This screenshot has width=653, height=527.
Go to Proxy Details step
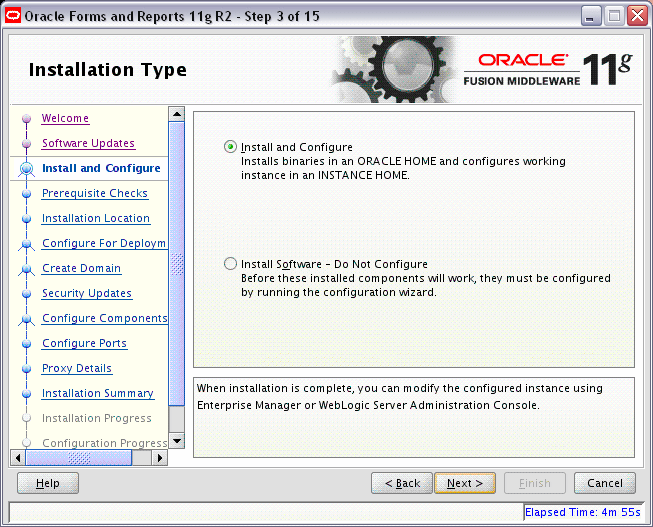tap(77, 368)
